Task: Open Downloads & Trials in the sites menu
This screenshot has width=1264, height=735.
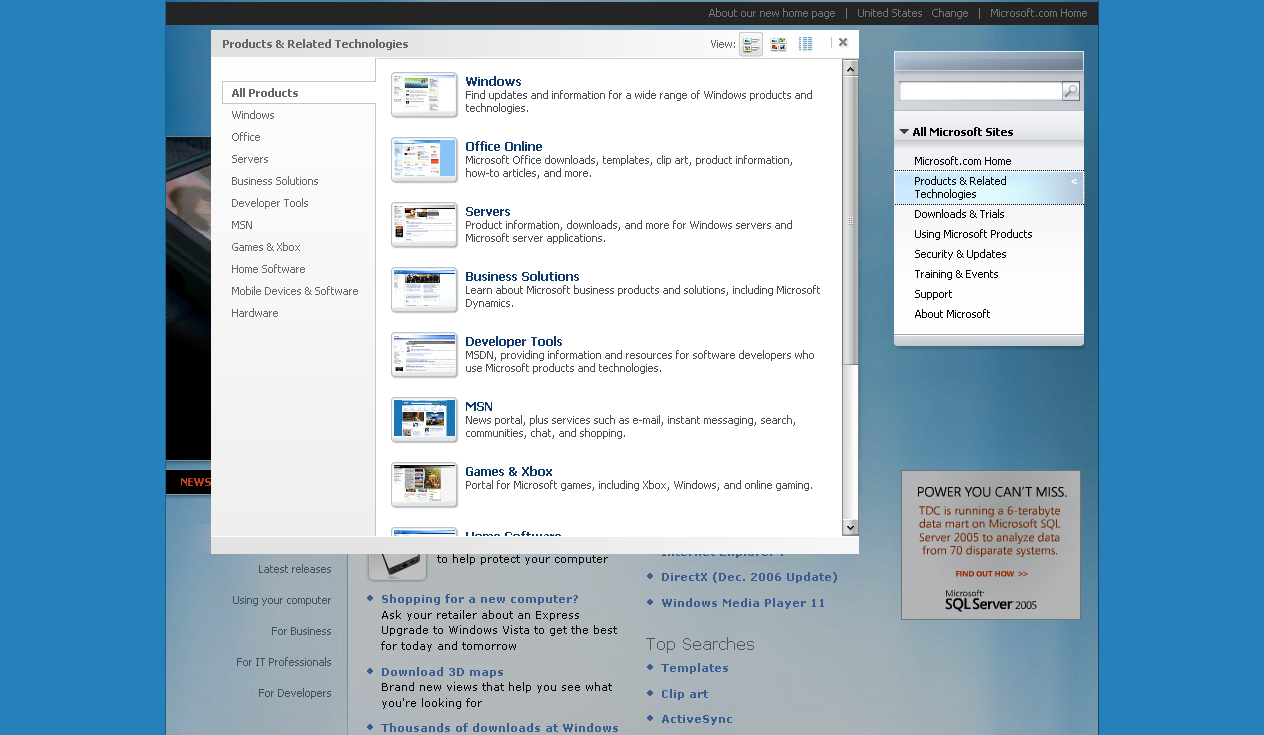Action: click(x=959, y=214)
